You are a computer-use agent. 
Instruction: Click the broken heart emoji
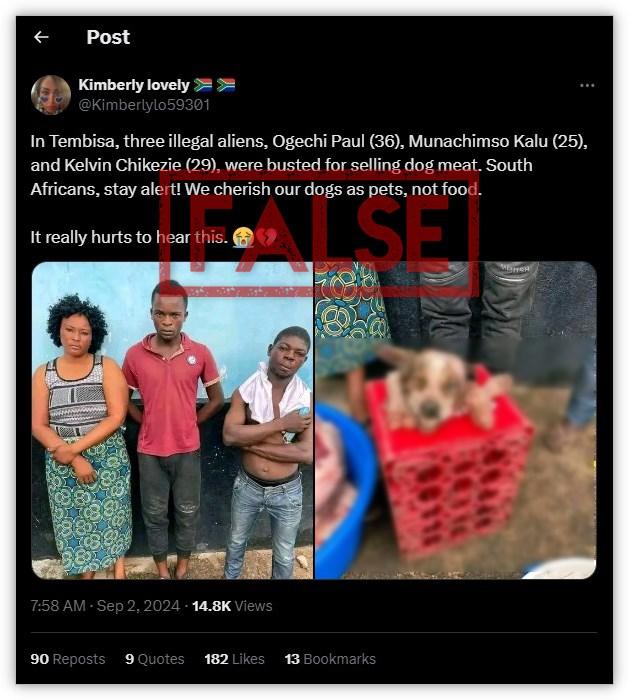click(x=267, y=237)
